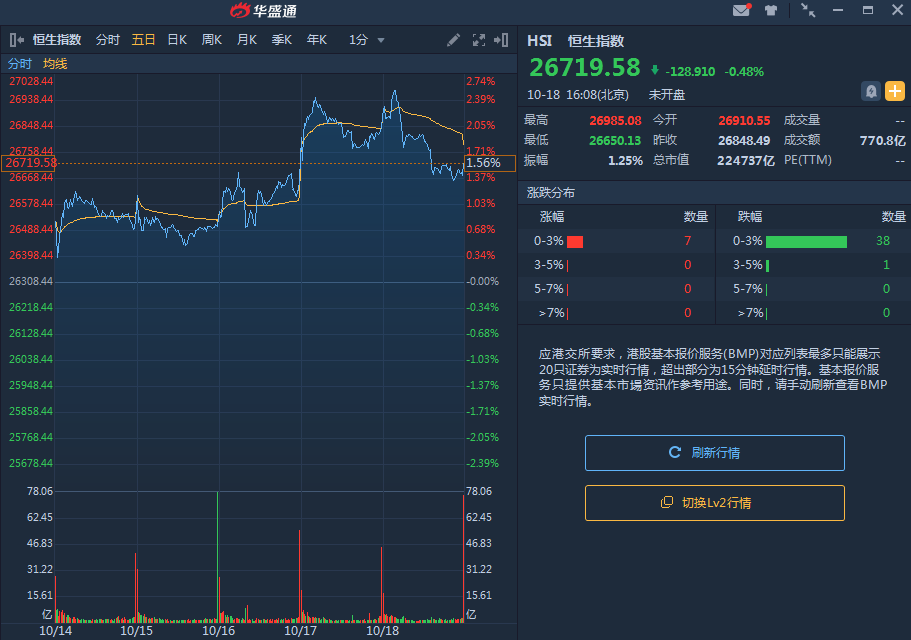Switch to the 周K chart tab
Screen dimensions: 911x640
coord(212,40)
